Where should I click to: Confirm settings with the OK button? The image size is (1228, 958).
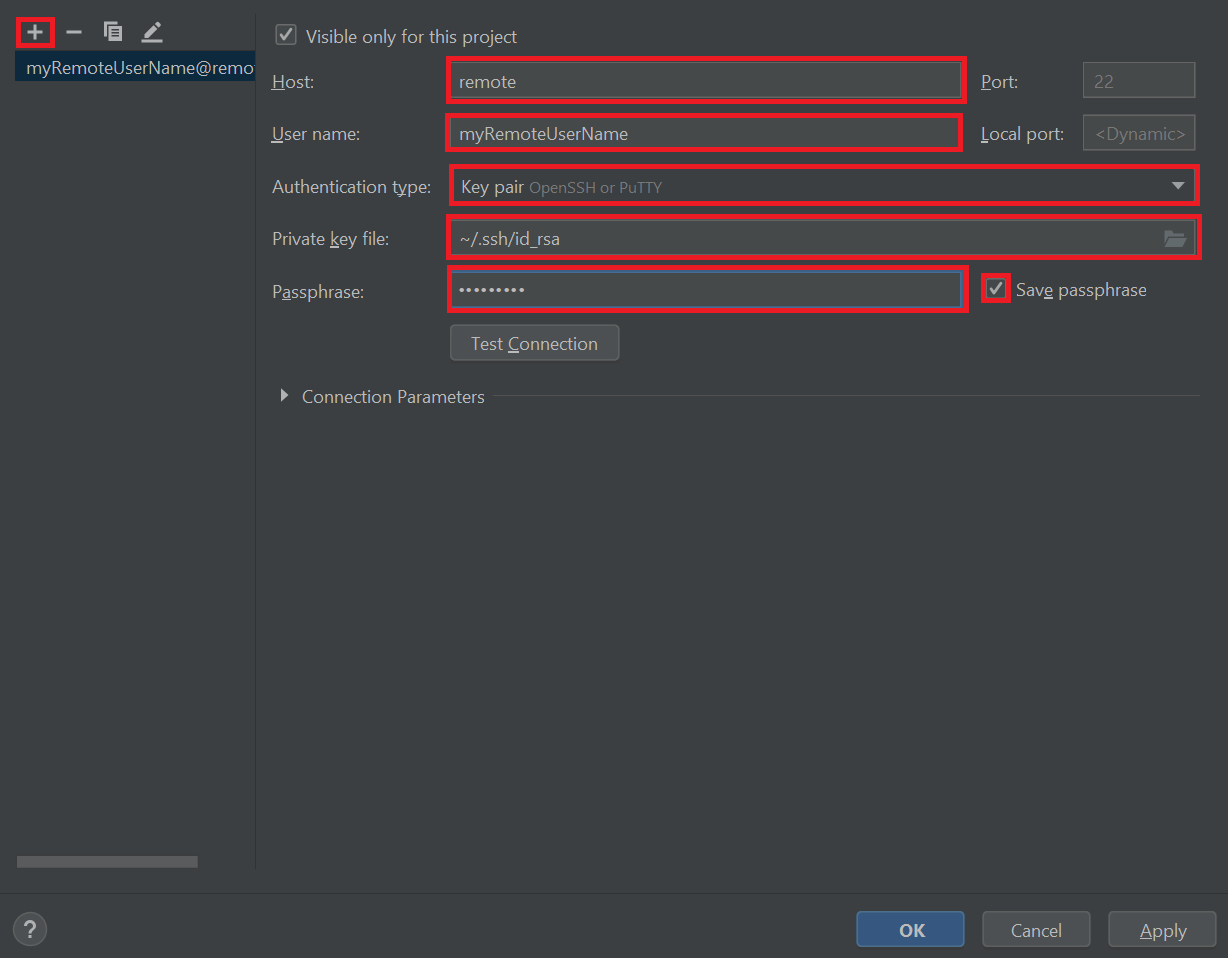click(x=910, y=929)
